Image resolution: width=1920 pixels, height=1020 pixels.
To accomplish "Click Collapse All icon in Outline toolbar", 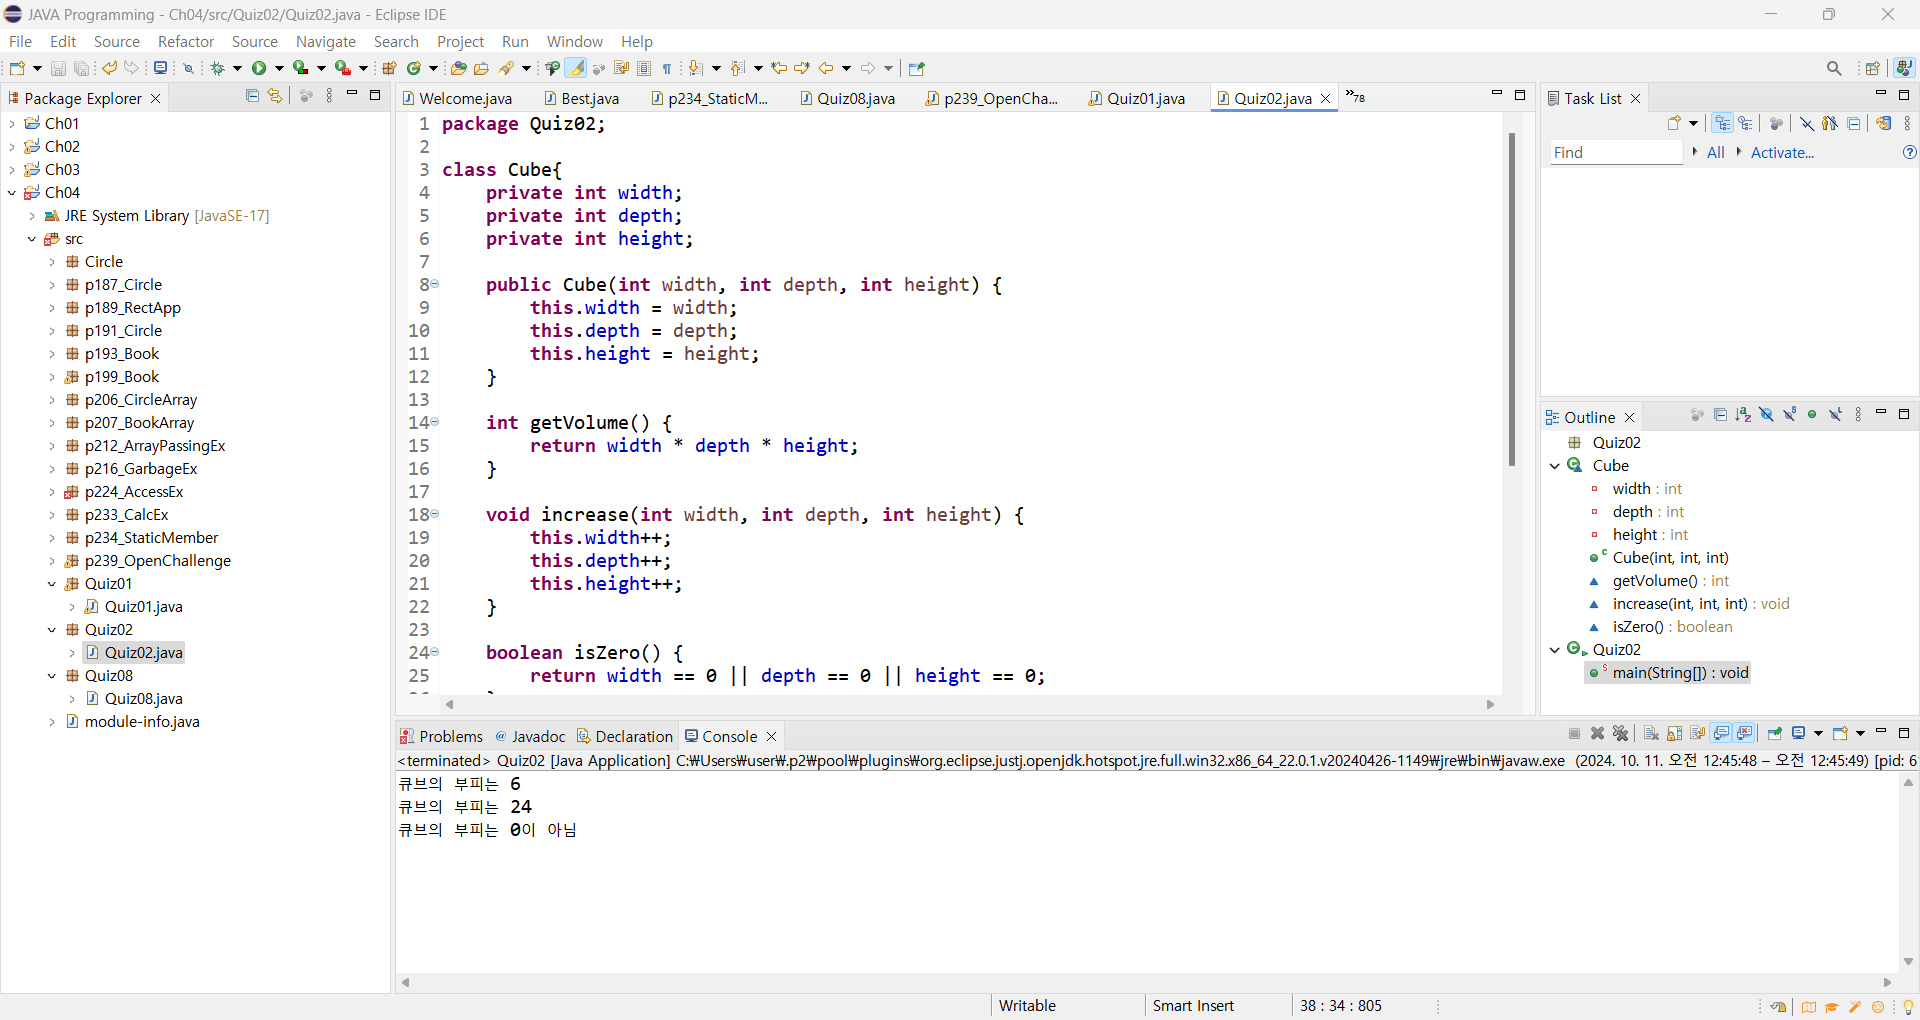I will [1720, 415].
